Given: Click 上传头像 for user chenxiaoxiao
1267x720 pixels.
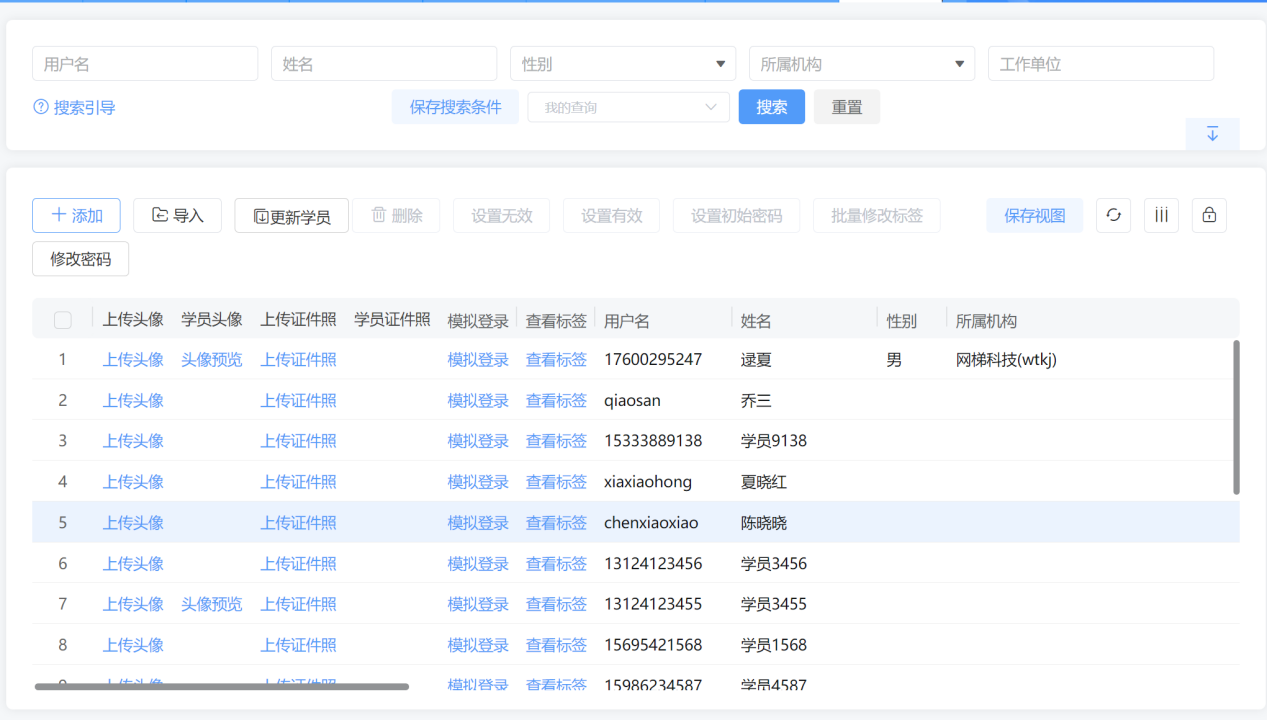Looking at the screenshot, I should [x=133, y=523].
